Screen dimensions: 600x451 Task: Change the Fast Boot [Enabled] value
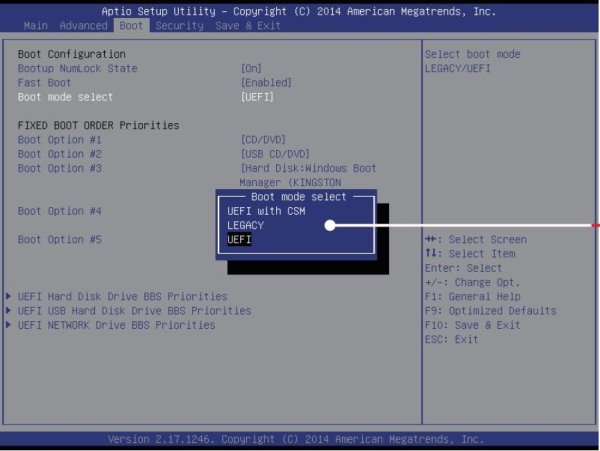coord(266,83)
